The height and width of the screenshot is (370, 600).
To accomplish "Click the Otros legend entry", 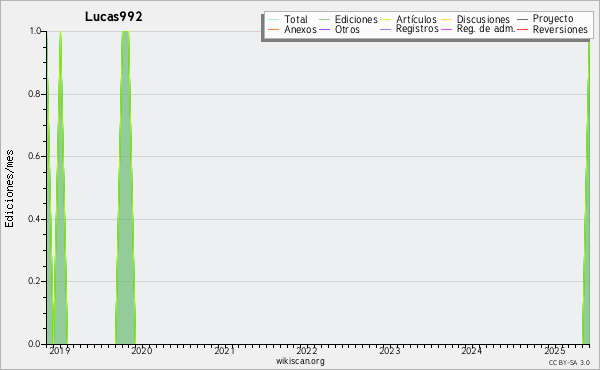I will point(339,29).
